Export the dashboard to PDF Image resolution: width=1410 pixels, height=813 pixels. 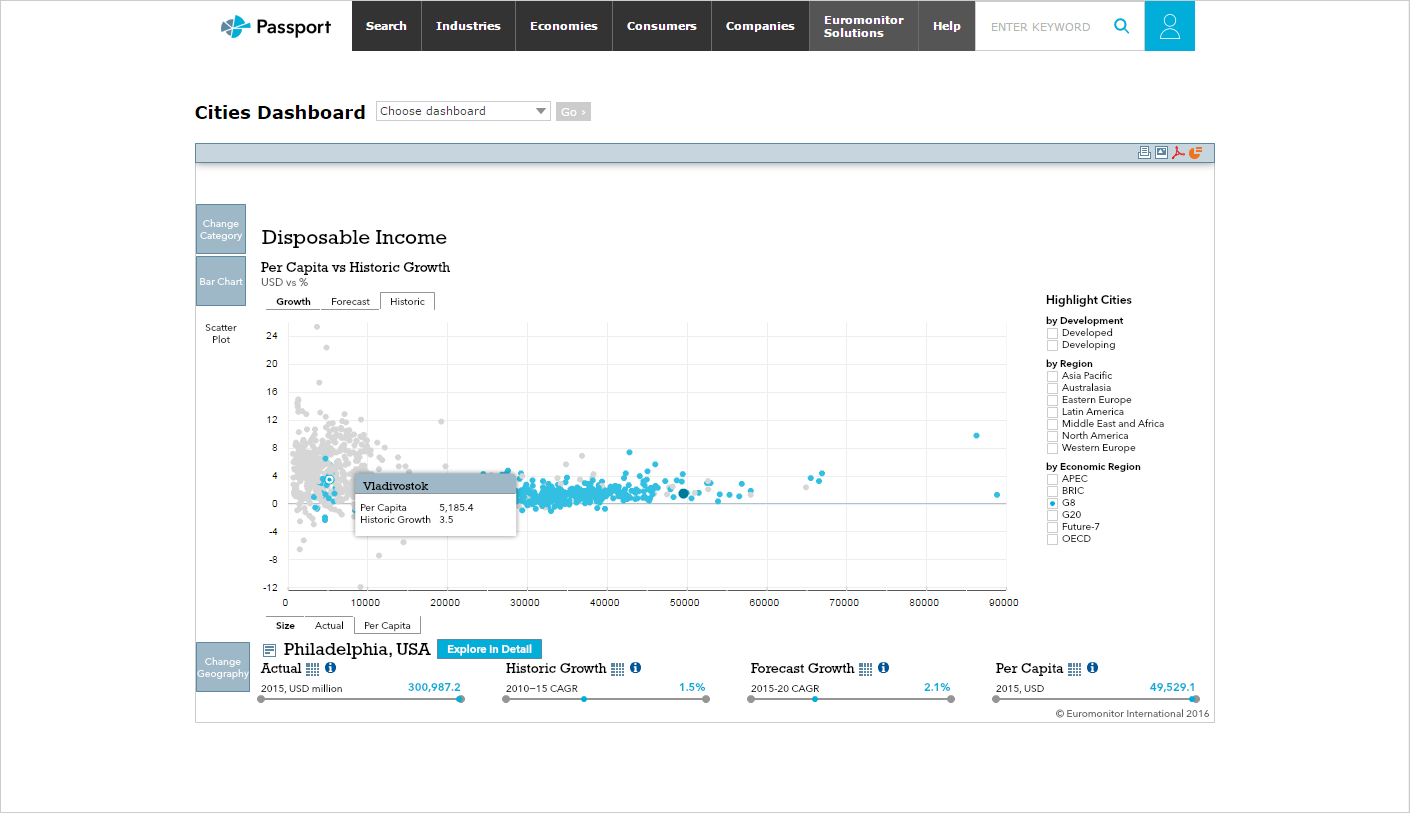coord(1178,152)
